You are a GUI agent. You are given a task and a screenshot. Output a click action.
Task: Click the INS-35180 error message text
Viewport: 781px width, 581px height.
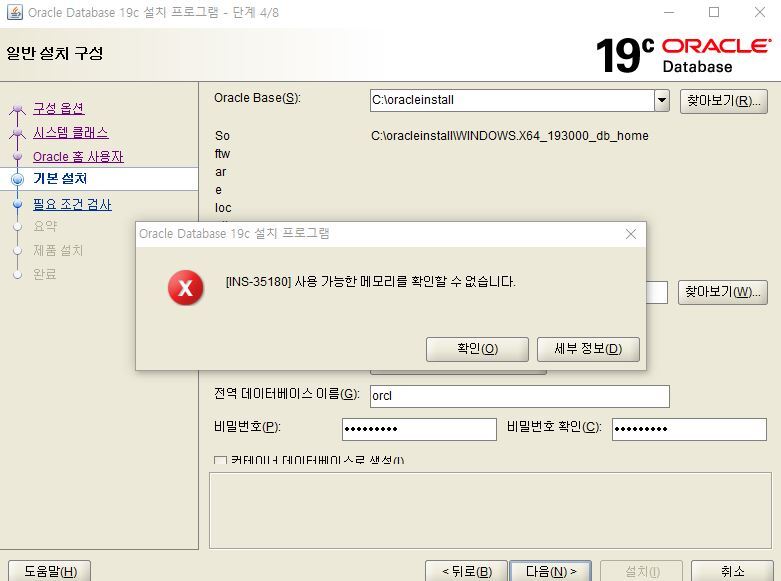pyautogui.click(x=371, y=282)
